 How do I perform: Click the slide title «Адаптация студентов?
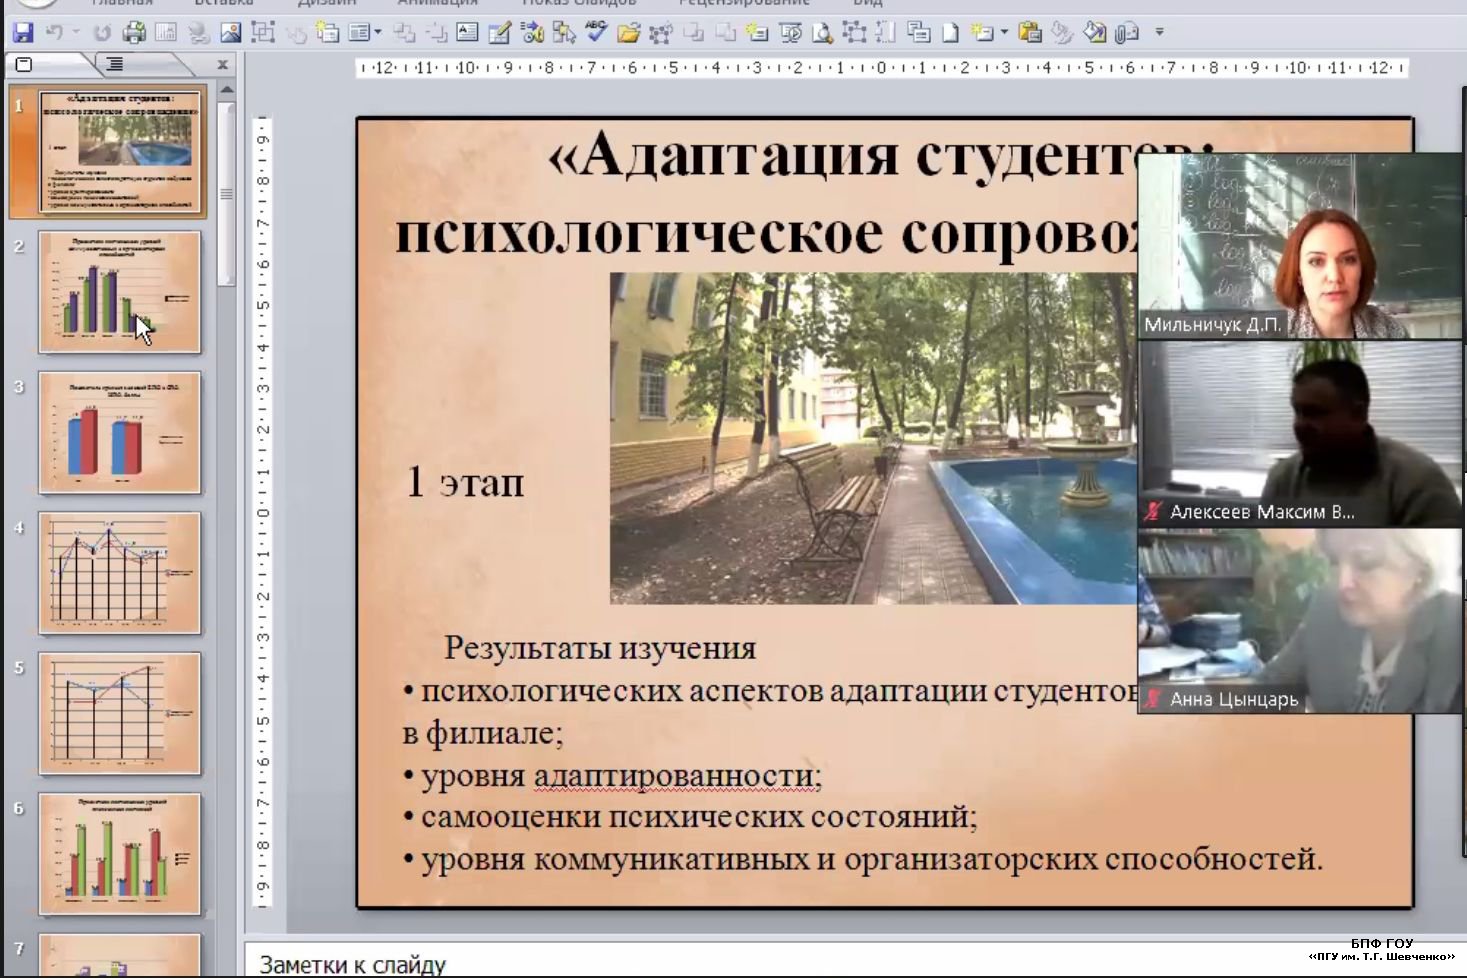[x=880, y=156]
